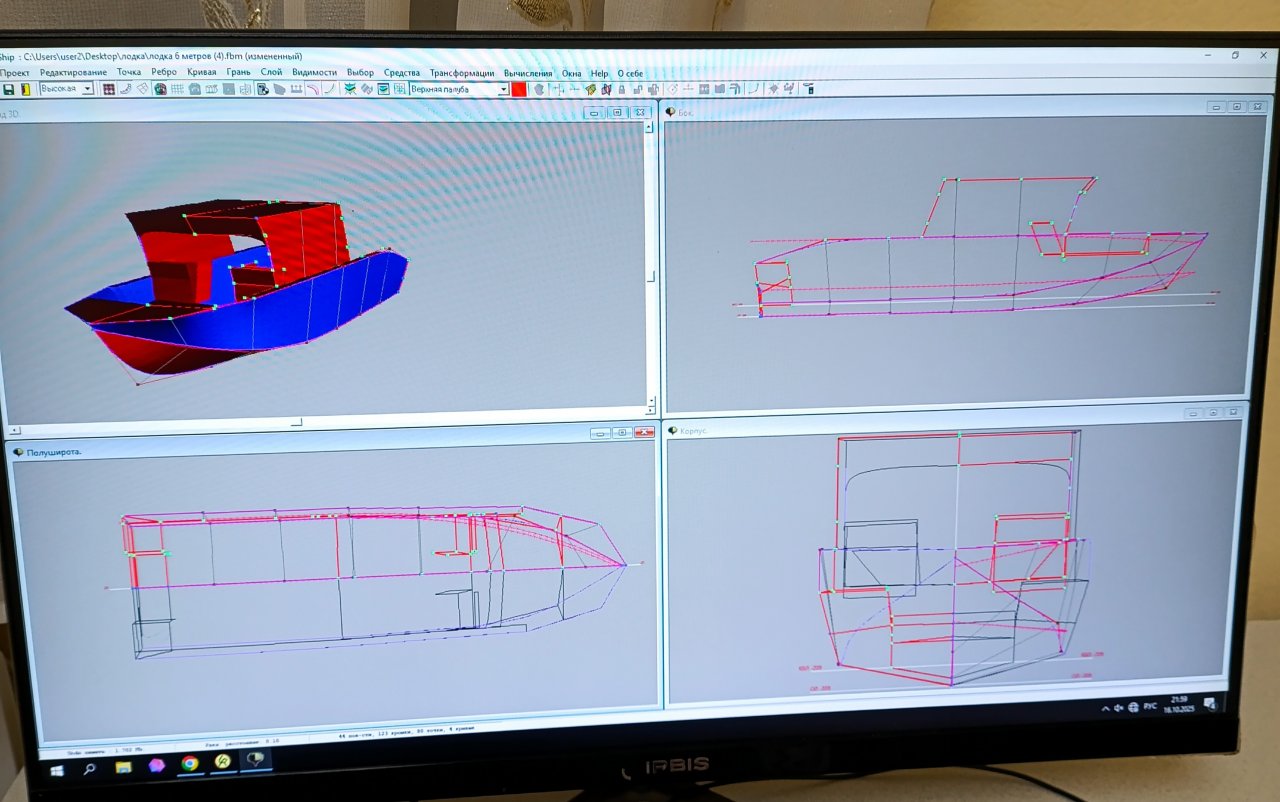Save the project with the floppy disk icon
Image resolution: width=1280 pixels, height=802 pixels.
coord(9,89)
